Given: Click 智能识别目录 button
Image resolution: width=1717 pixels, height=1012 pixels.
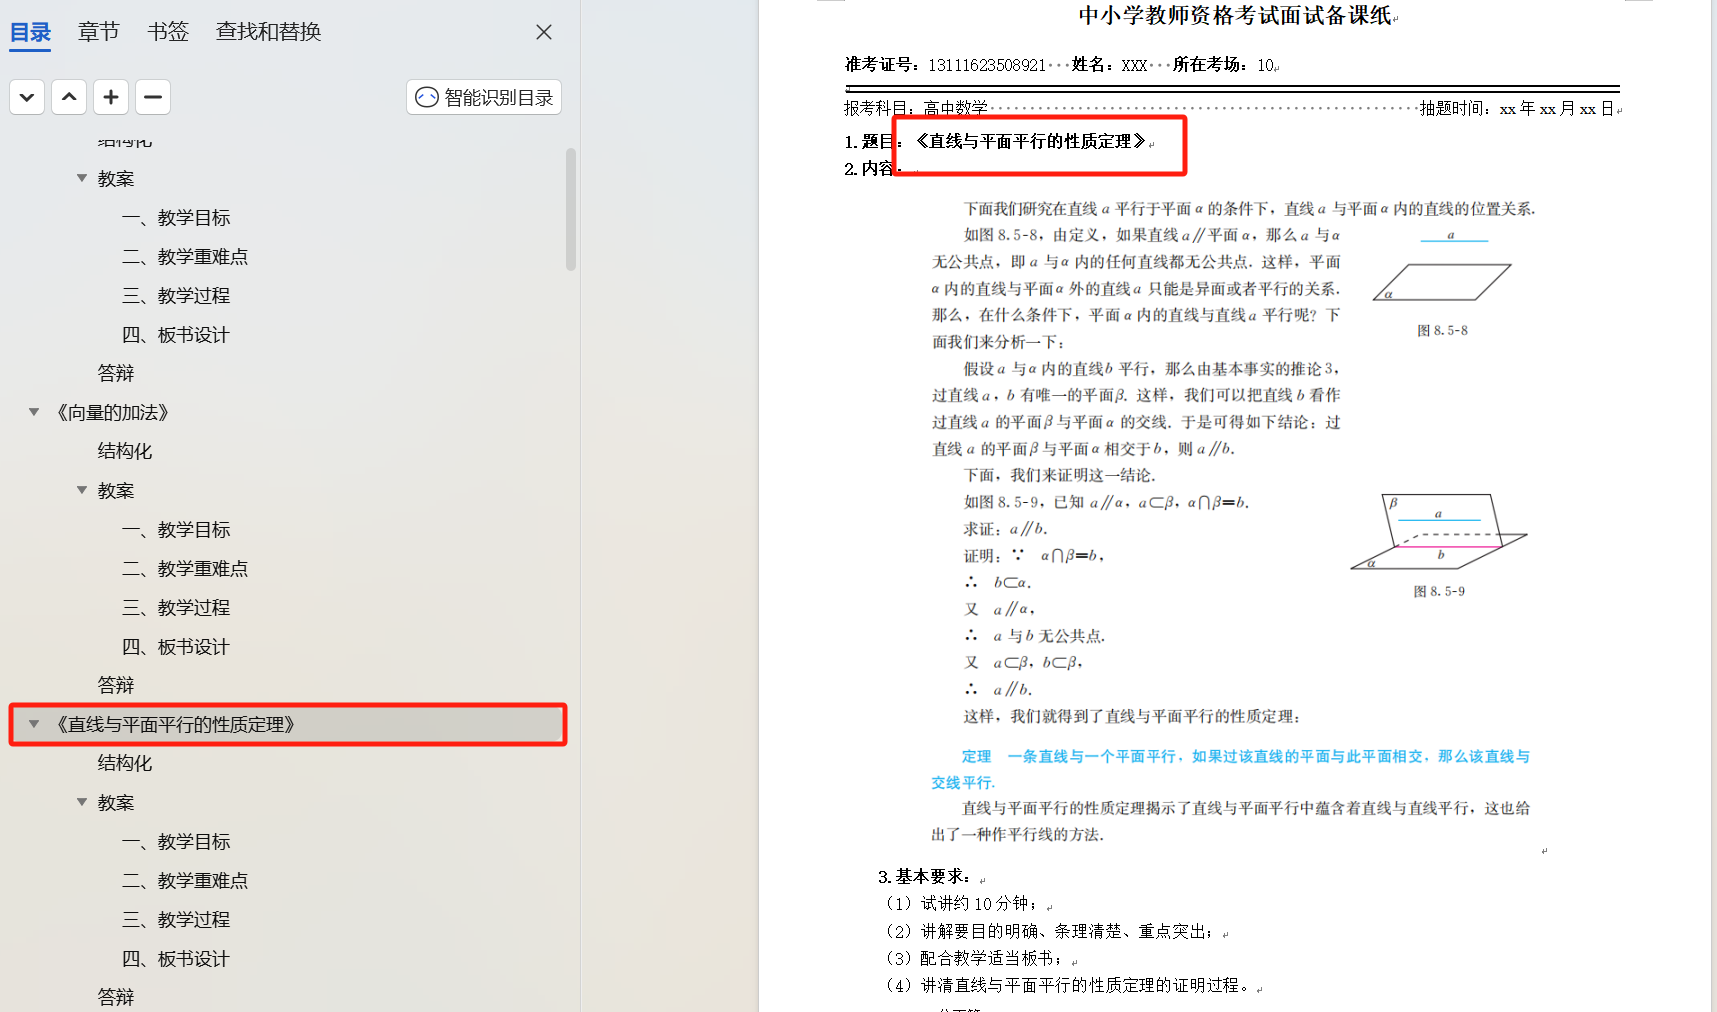Looking at the screenshot, I should pos(484,97).
